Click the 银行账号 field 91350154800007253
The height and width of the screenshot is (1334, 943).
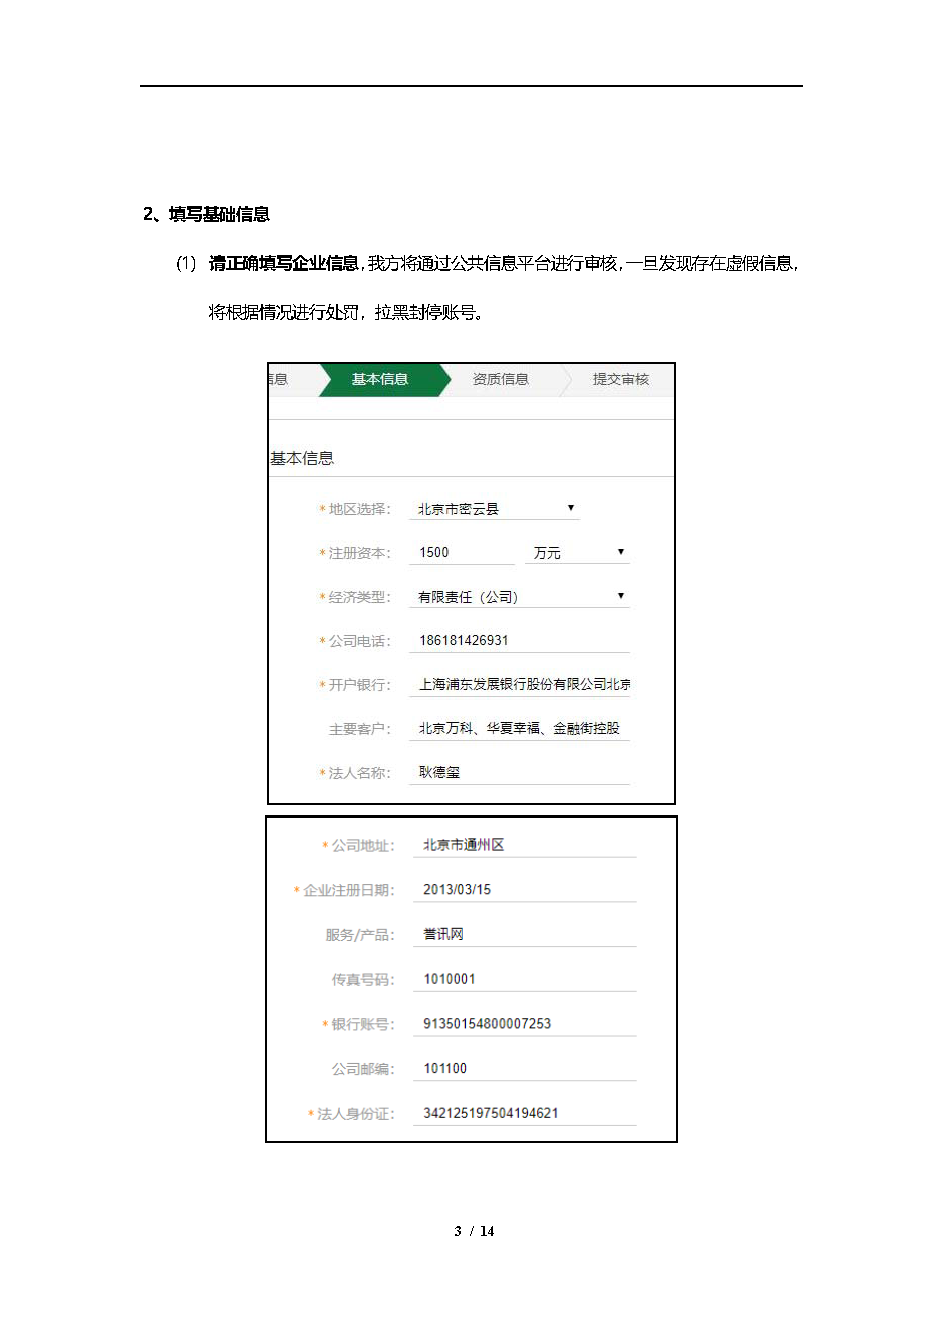tap(524, 1024)
